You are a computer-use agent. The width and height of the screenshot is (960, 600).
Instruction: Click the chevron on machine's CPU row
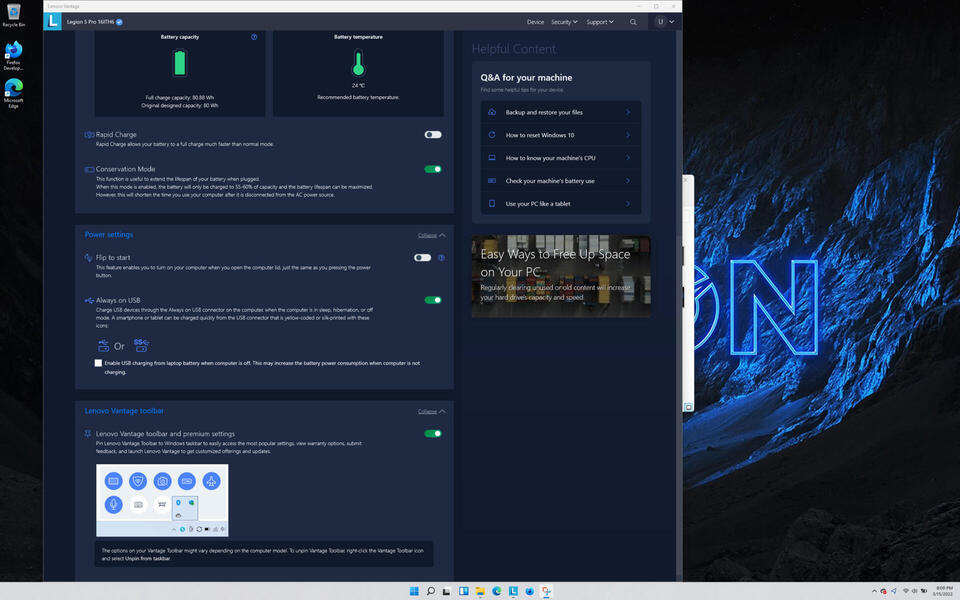click(628, 158)
